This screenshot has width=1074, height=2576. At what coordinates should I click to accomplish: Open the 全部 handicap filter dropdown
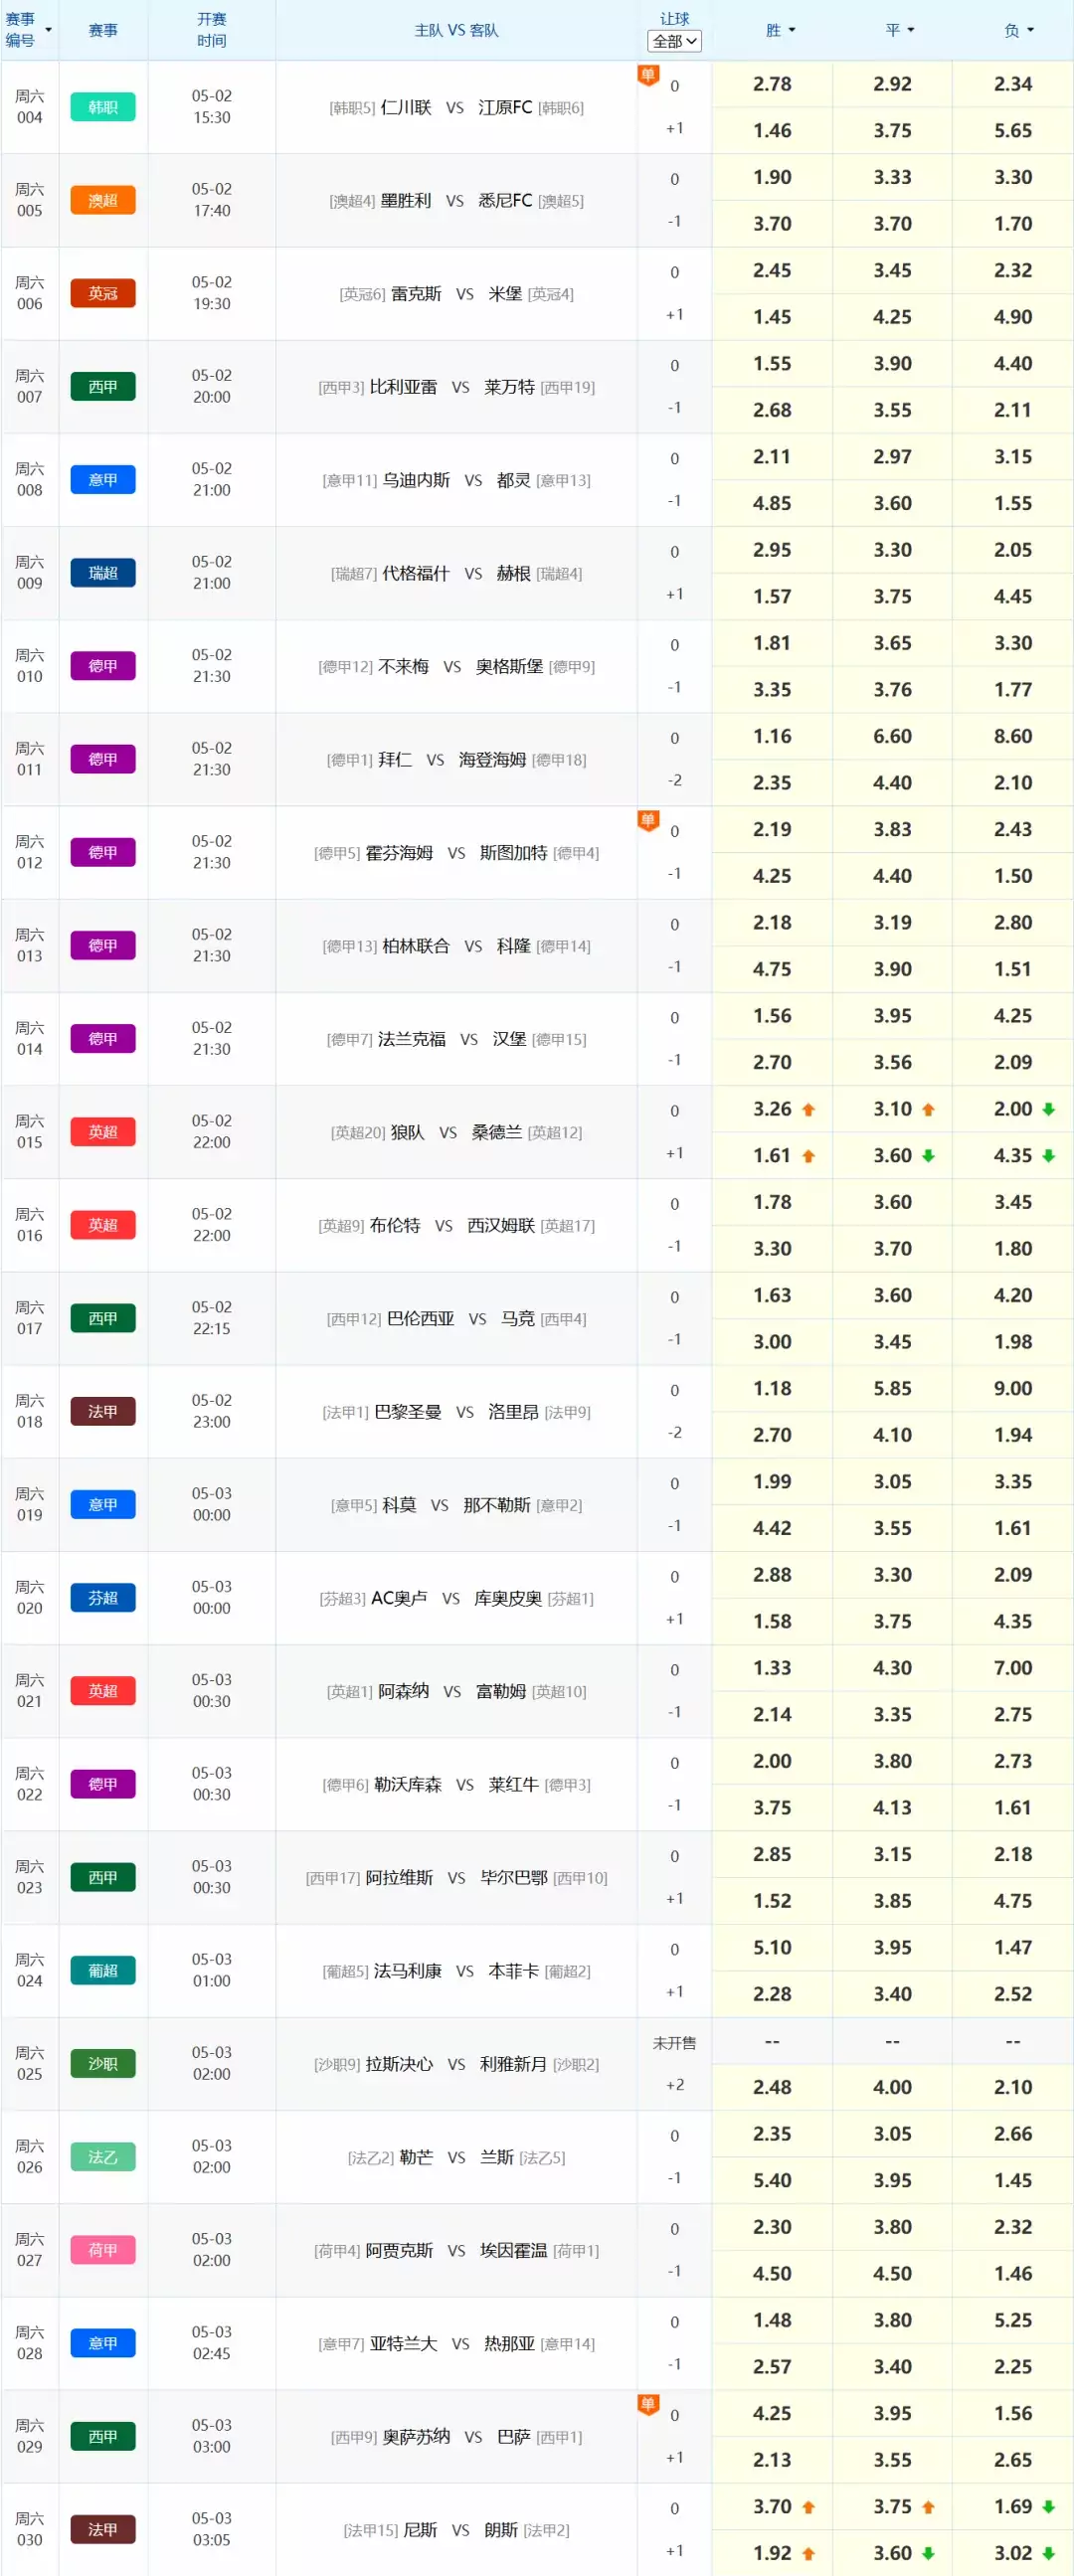[x=674, y=41]
